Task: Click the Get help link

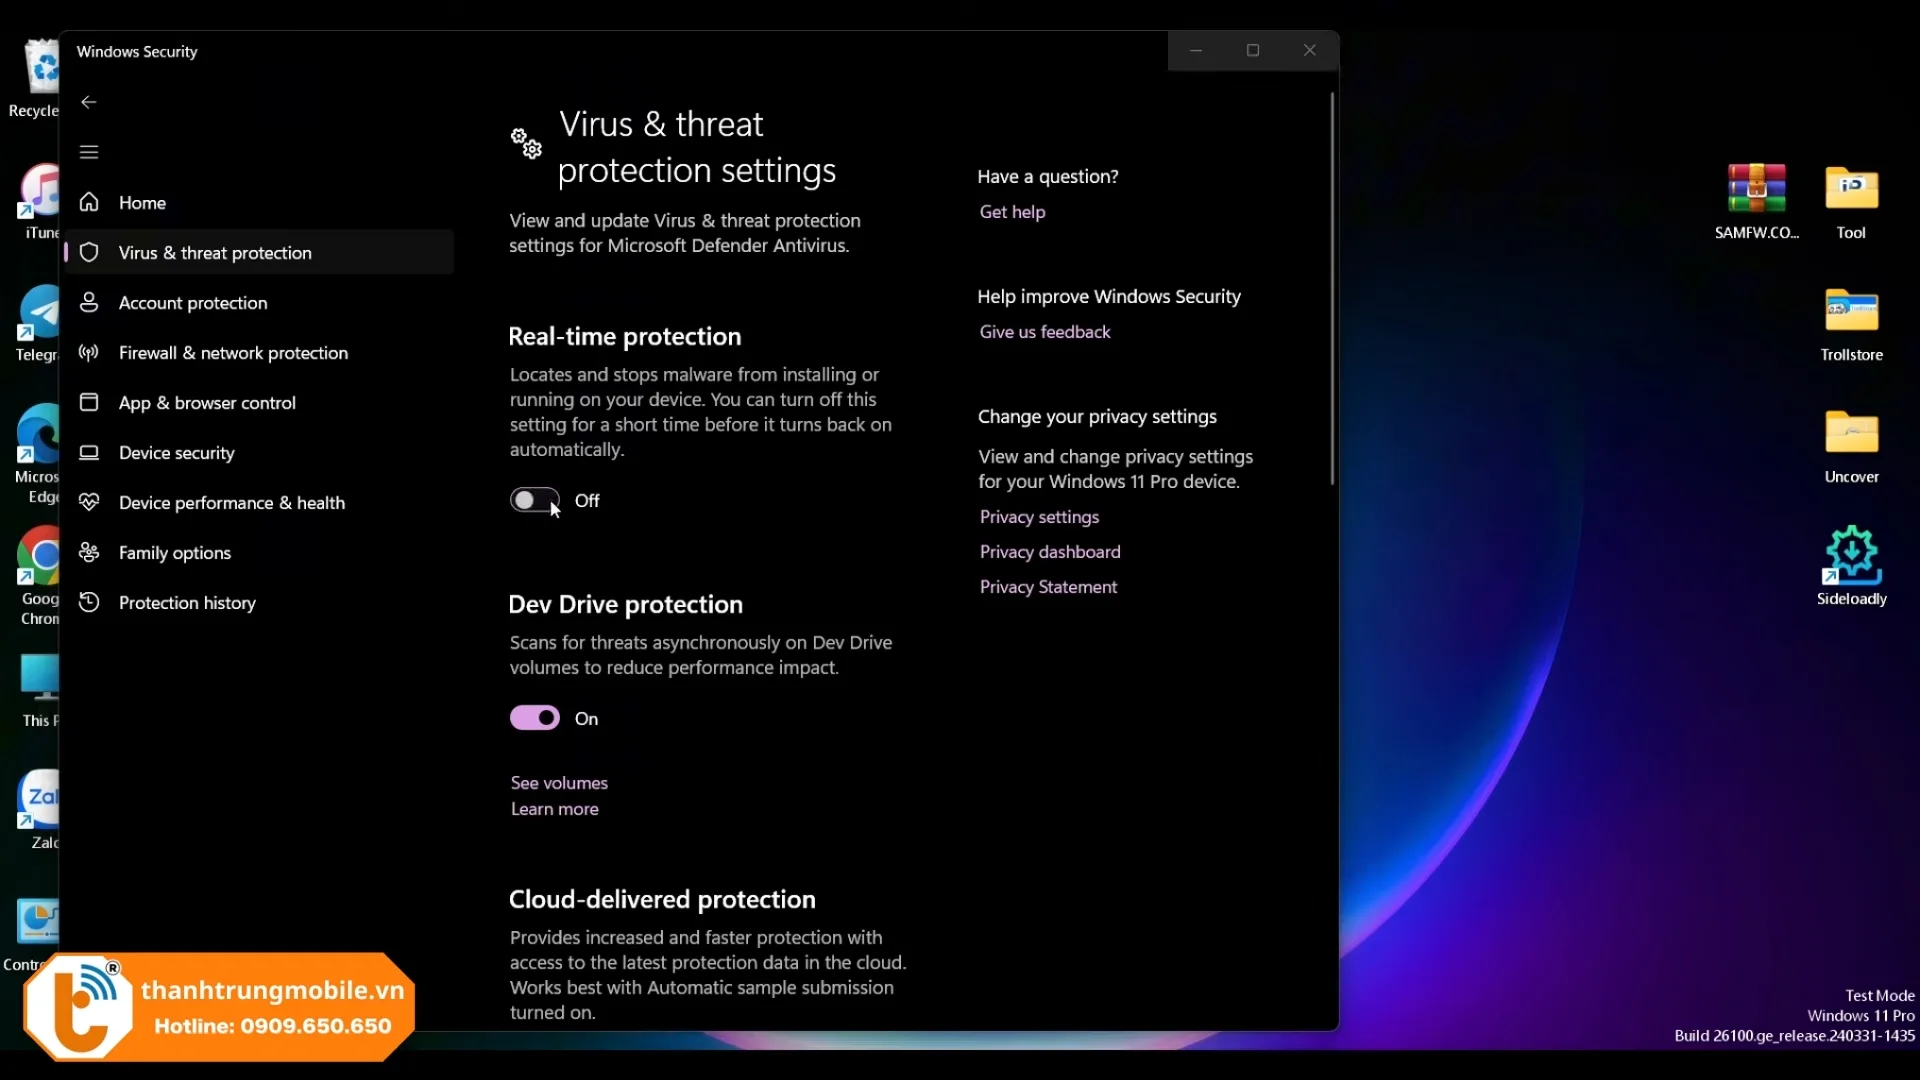Action: click(1012, 212)
